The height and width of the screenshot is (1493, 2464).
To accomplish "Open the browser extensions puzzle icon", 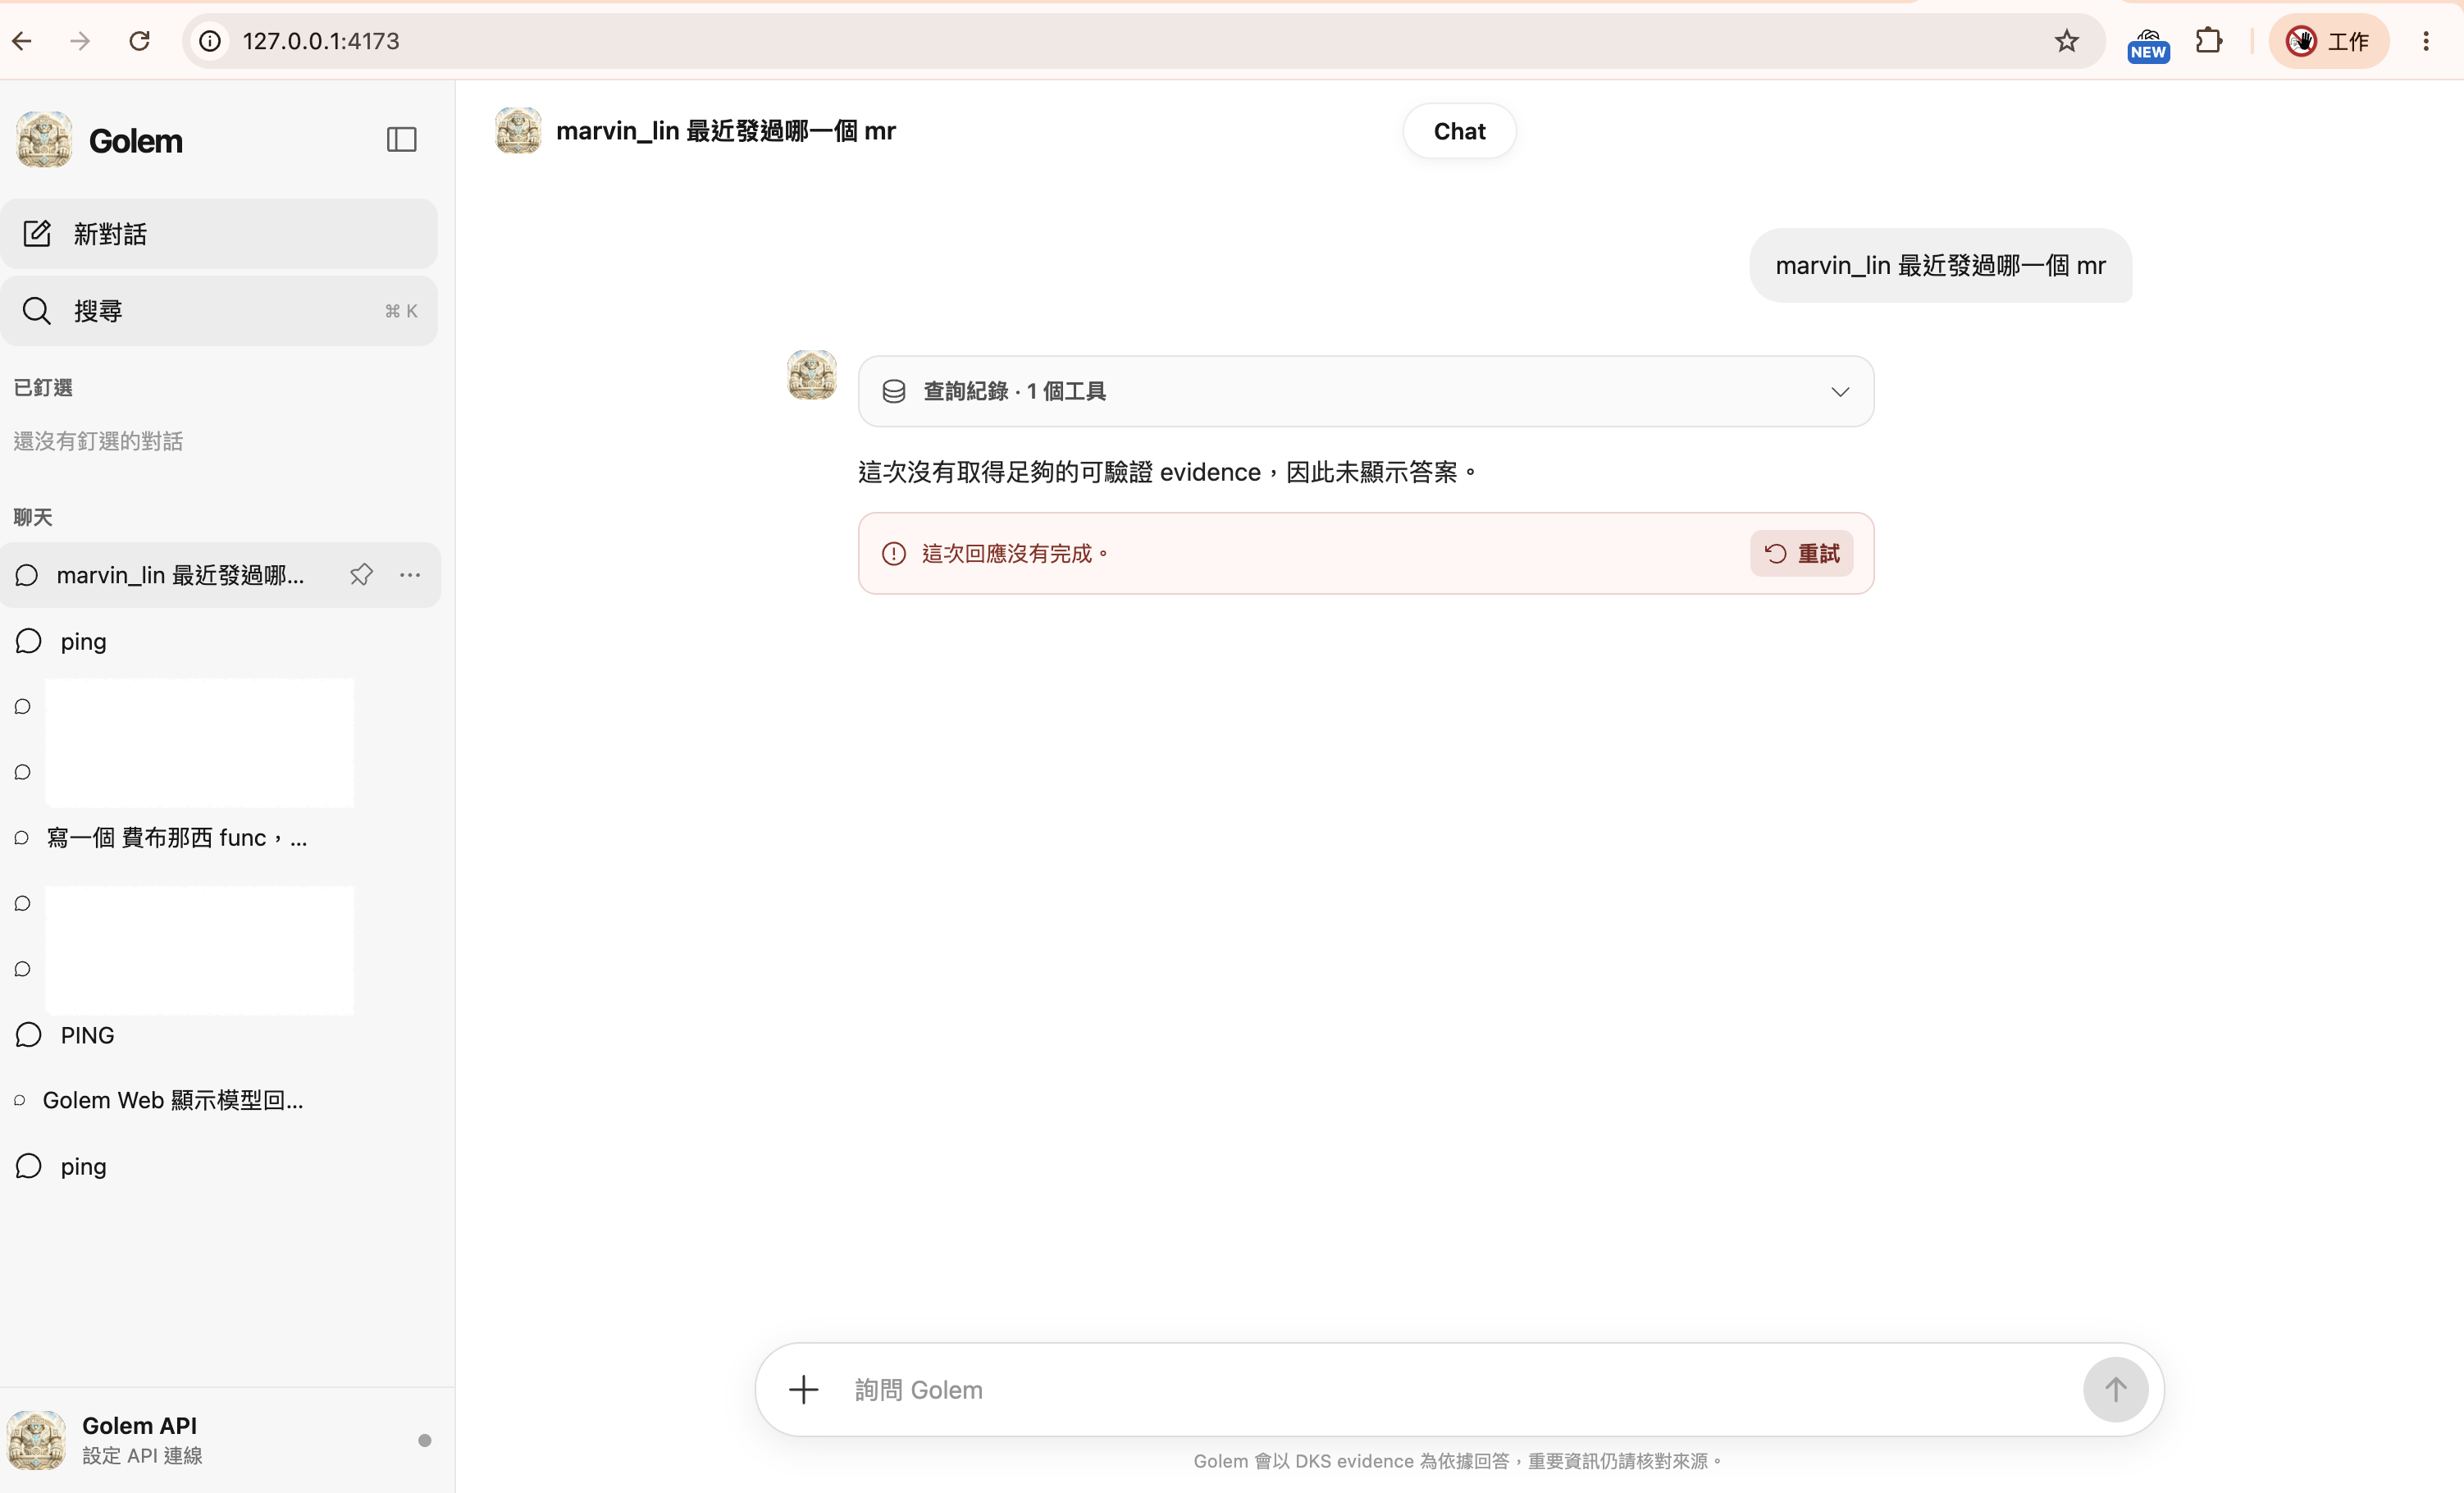I will tap(2208, 41).
